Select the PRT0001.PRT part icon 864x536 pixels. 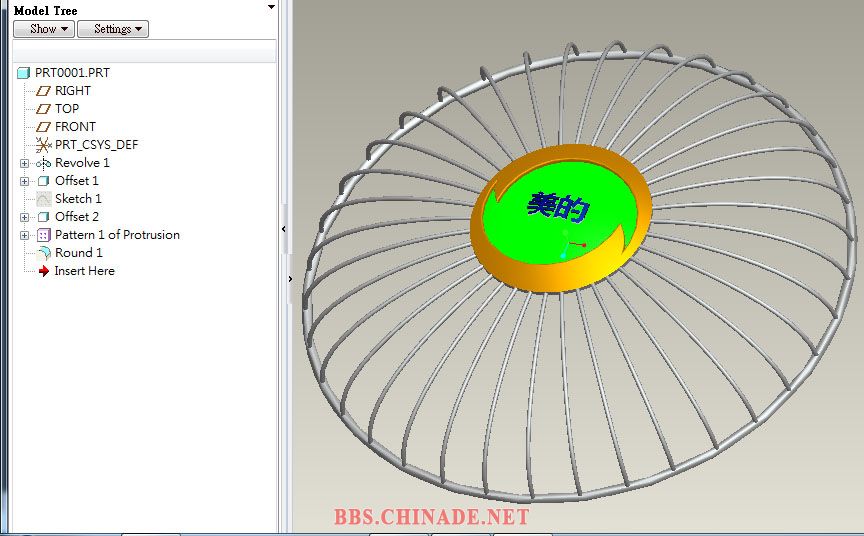[x=23, y=73]
